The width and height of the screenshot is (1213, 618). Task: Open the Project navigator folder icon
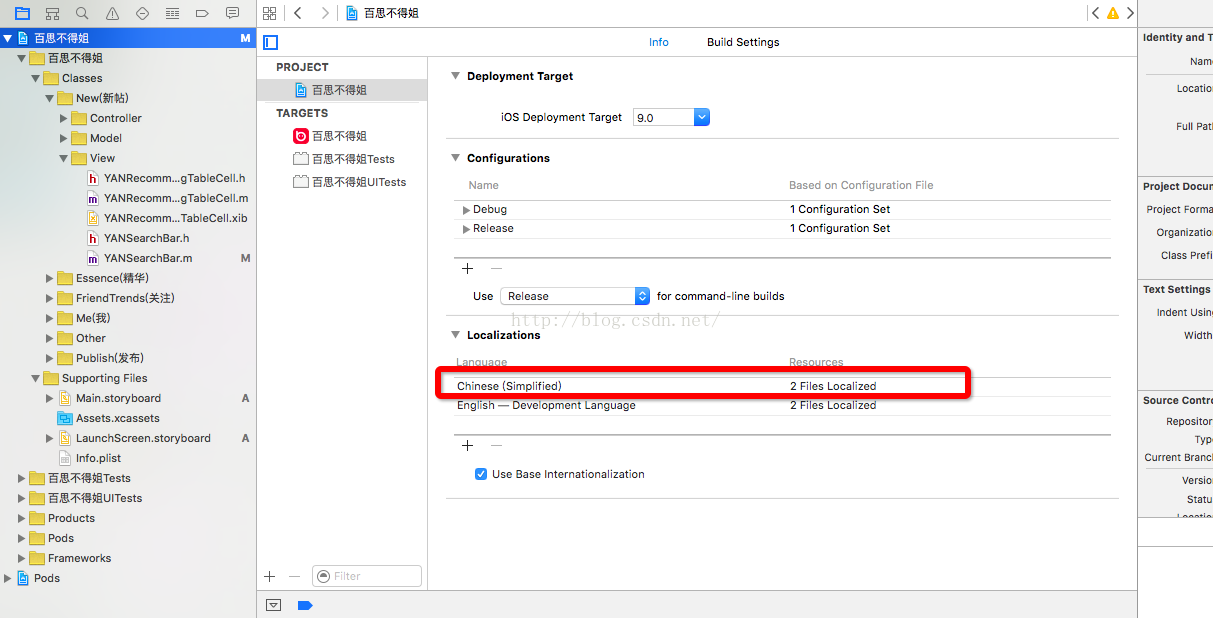click(22, 13)
